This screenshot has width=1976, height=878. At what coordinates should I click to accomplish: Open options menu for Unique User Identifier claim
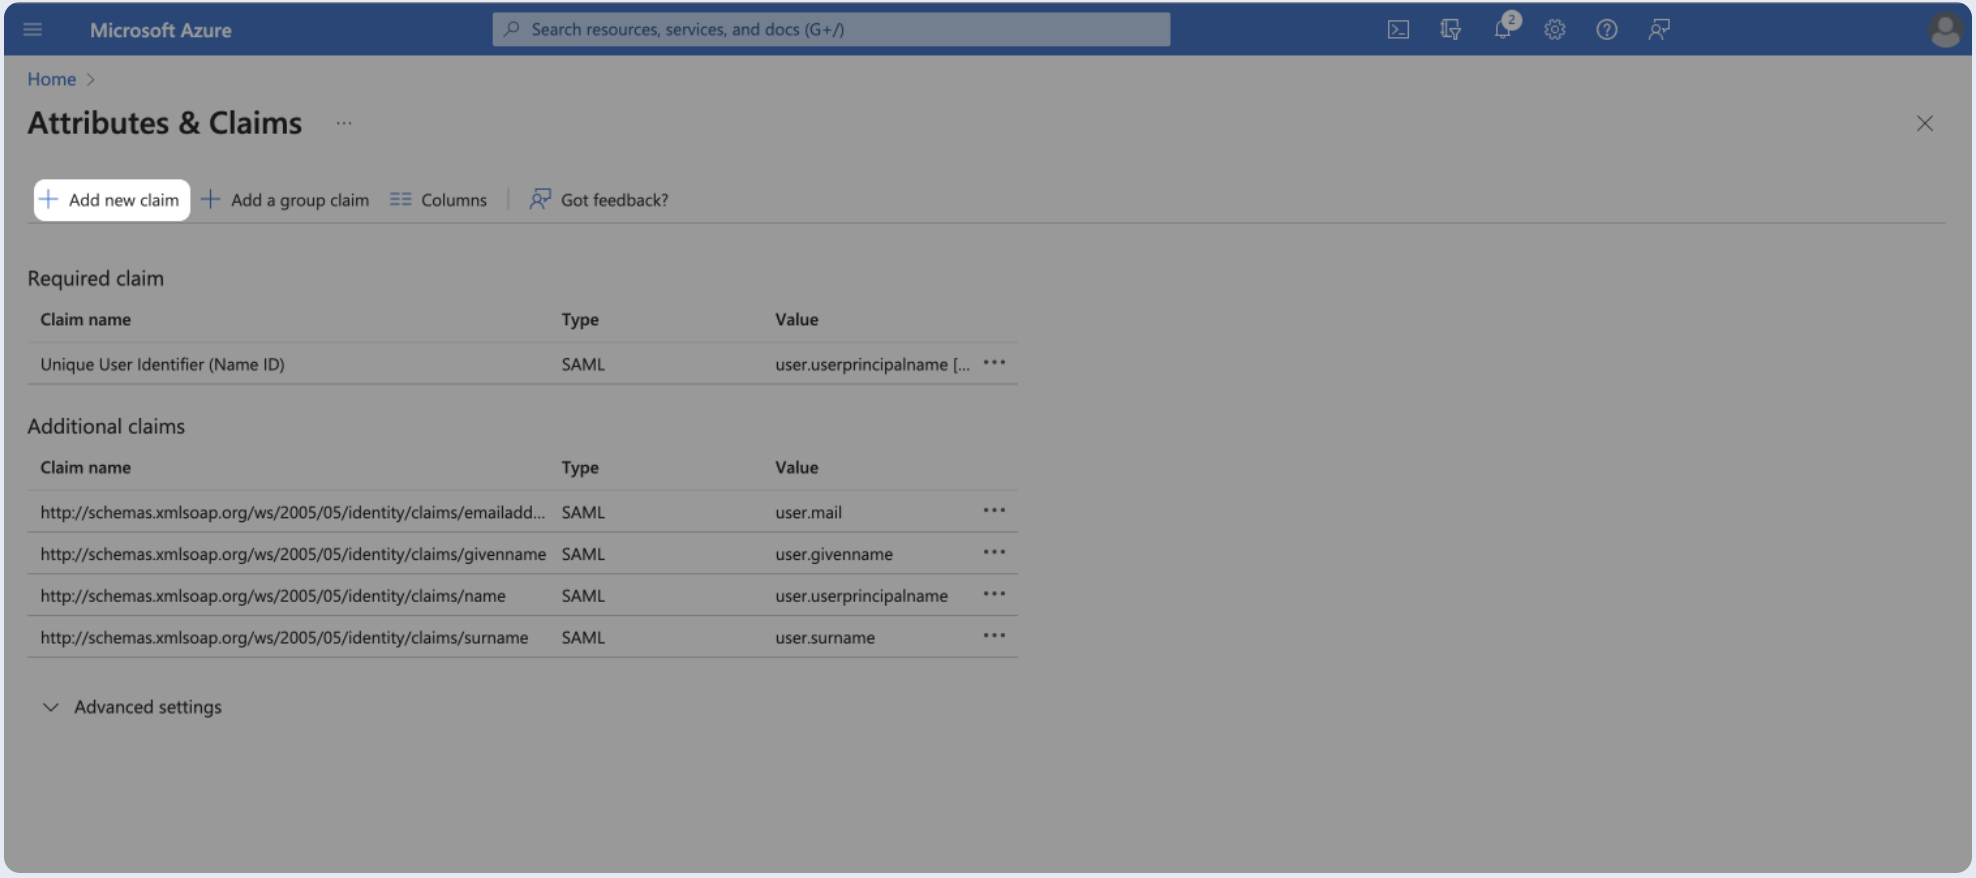(994, 363)
